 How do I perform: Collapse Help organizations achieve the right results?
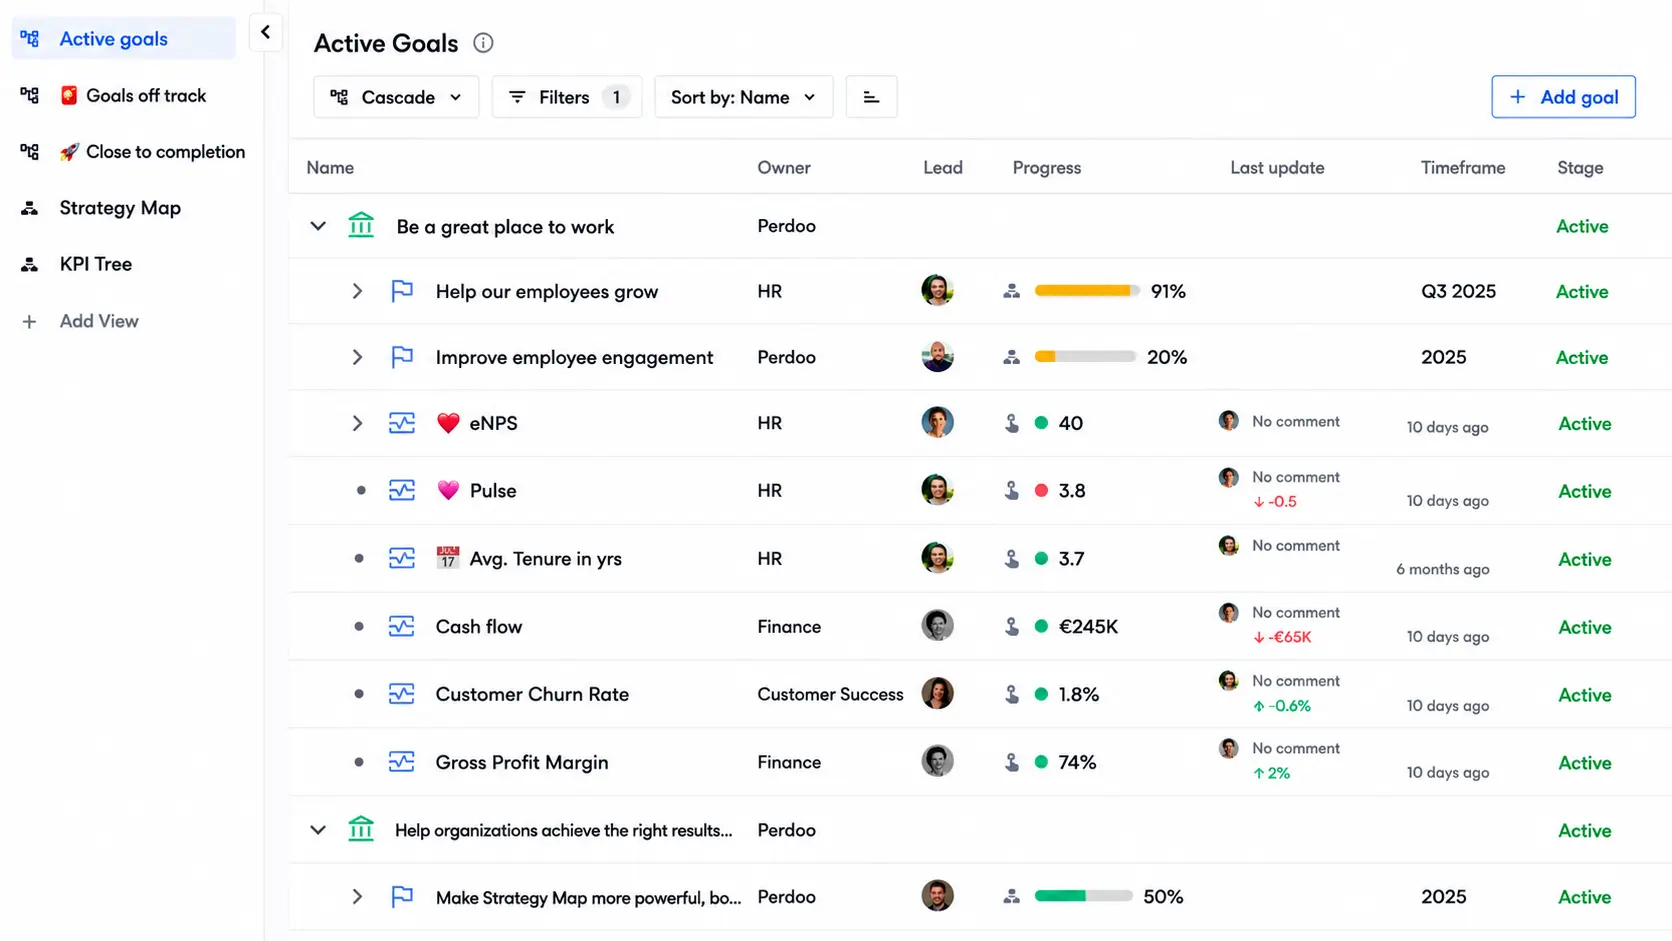point(318,830)
